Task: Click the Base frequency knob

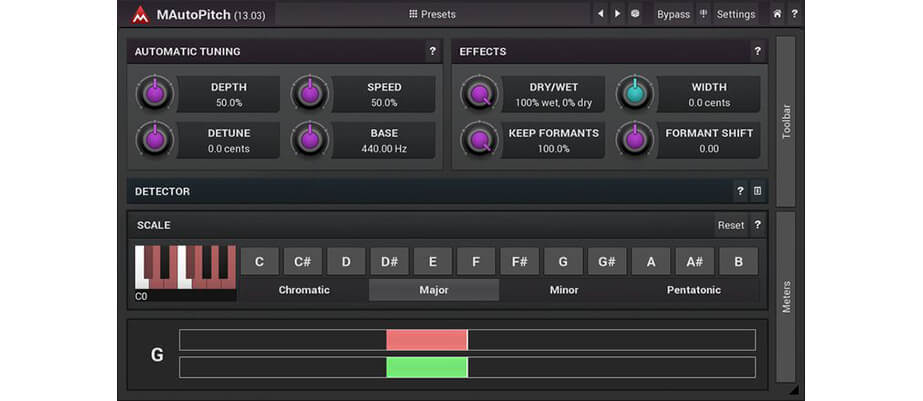Action: (x=310, y=140)
